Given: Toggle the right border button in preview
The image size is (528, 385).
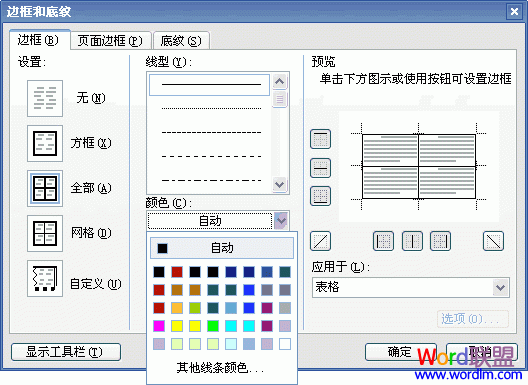Looking at the screenshot, I should click(x=440, y=241).
